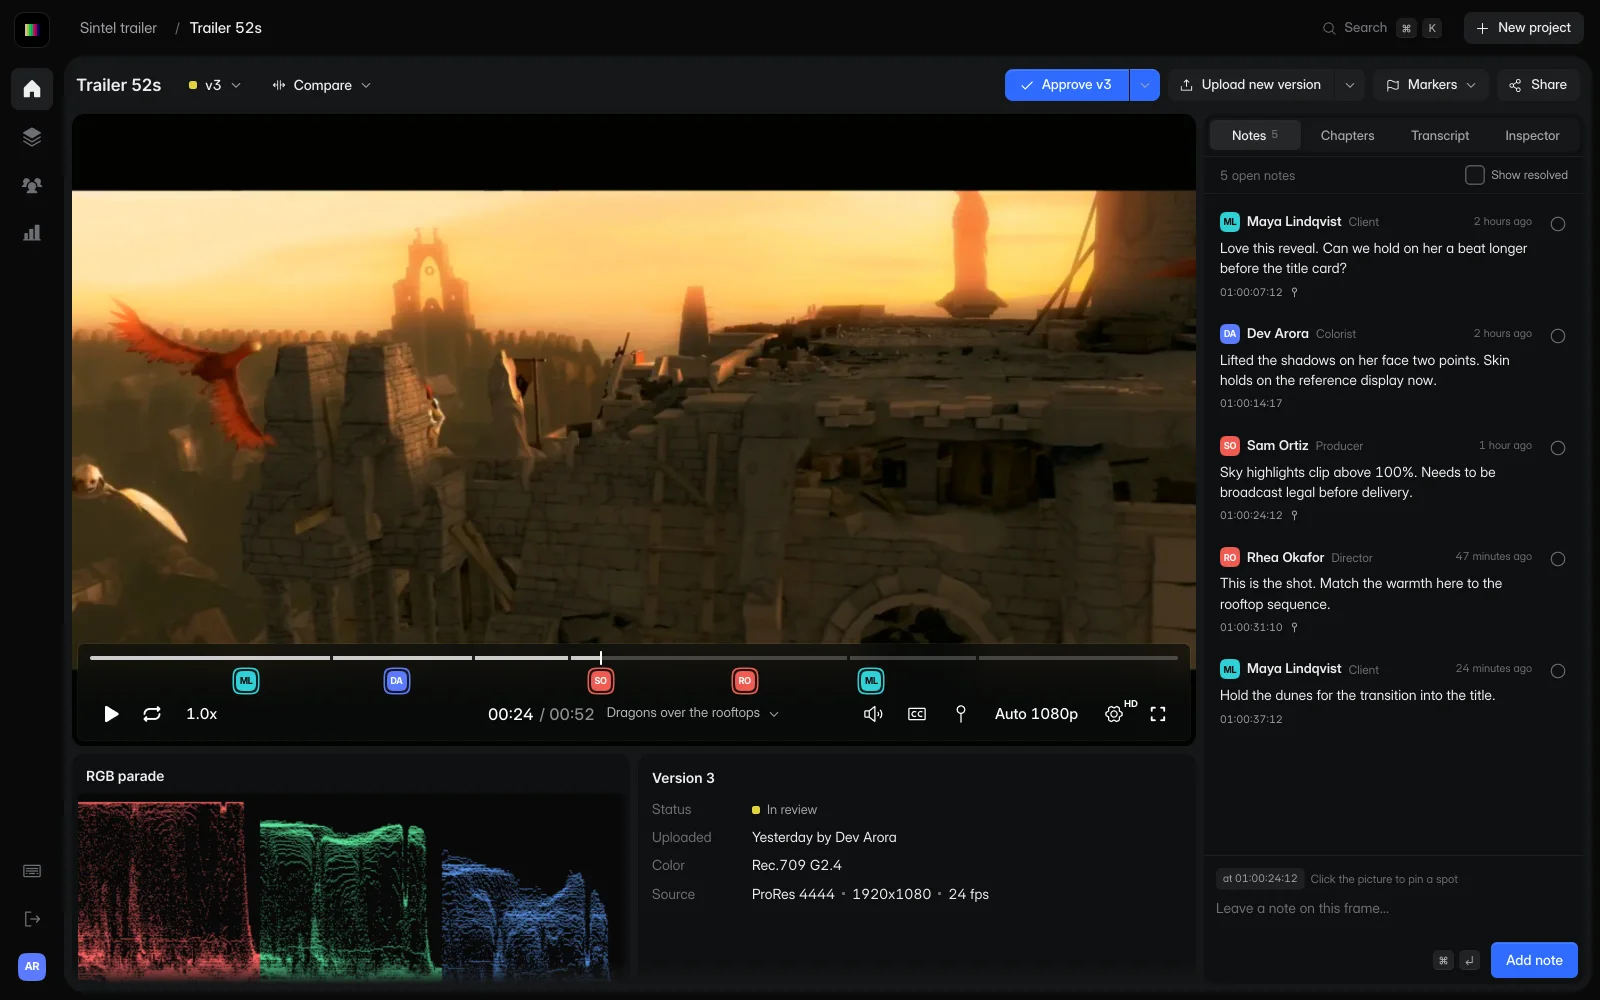Click the pin marker icon in player controls
The image size is (1600, 1000).
click(x=961, y=714)
